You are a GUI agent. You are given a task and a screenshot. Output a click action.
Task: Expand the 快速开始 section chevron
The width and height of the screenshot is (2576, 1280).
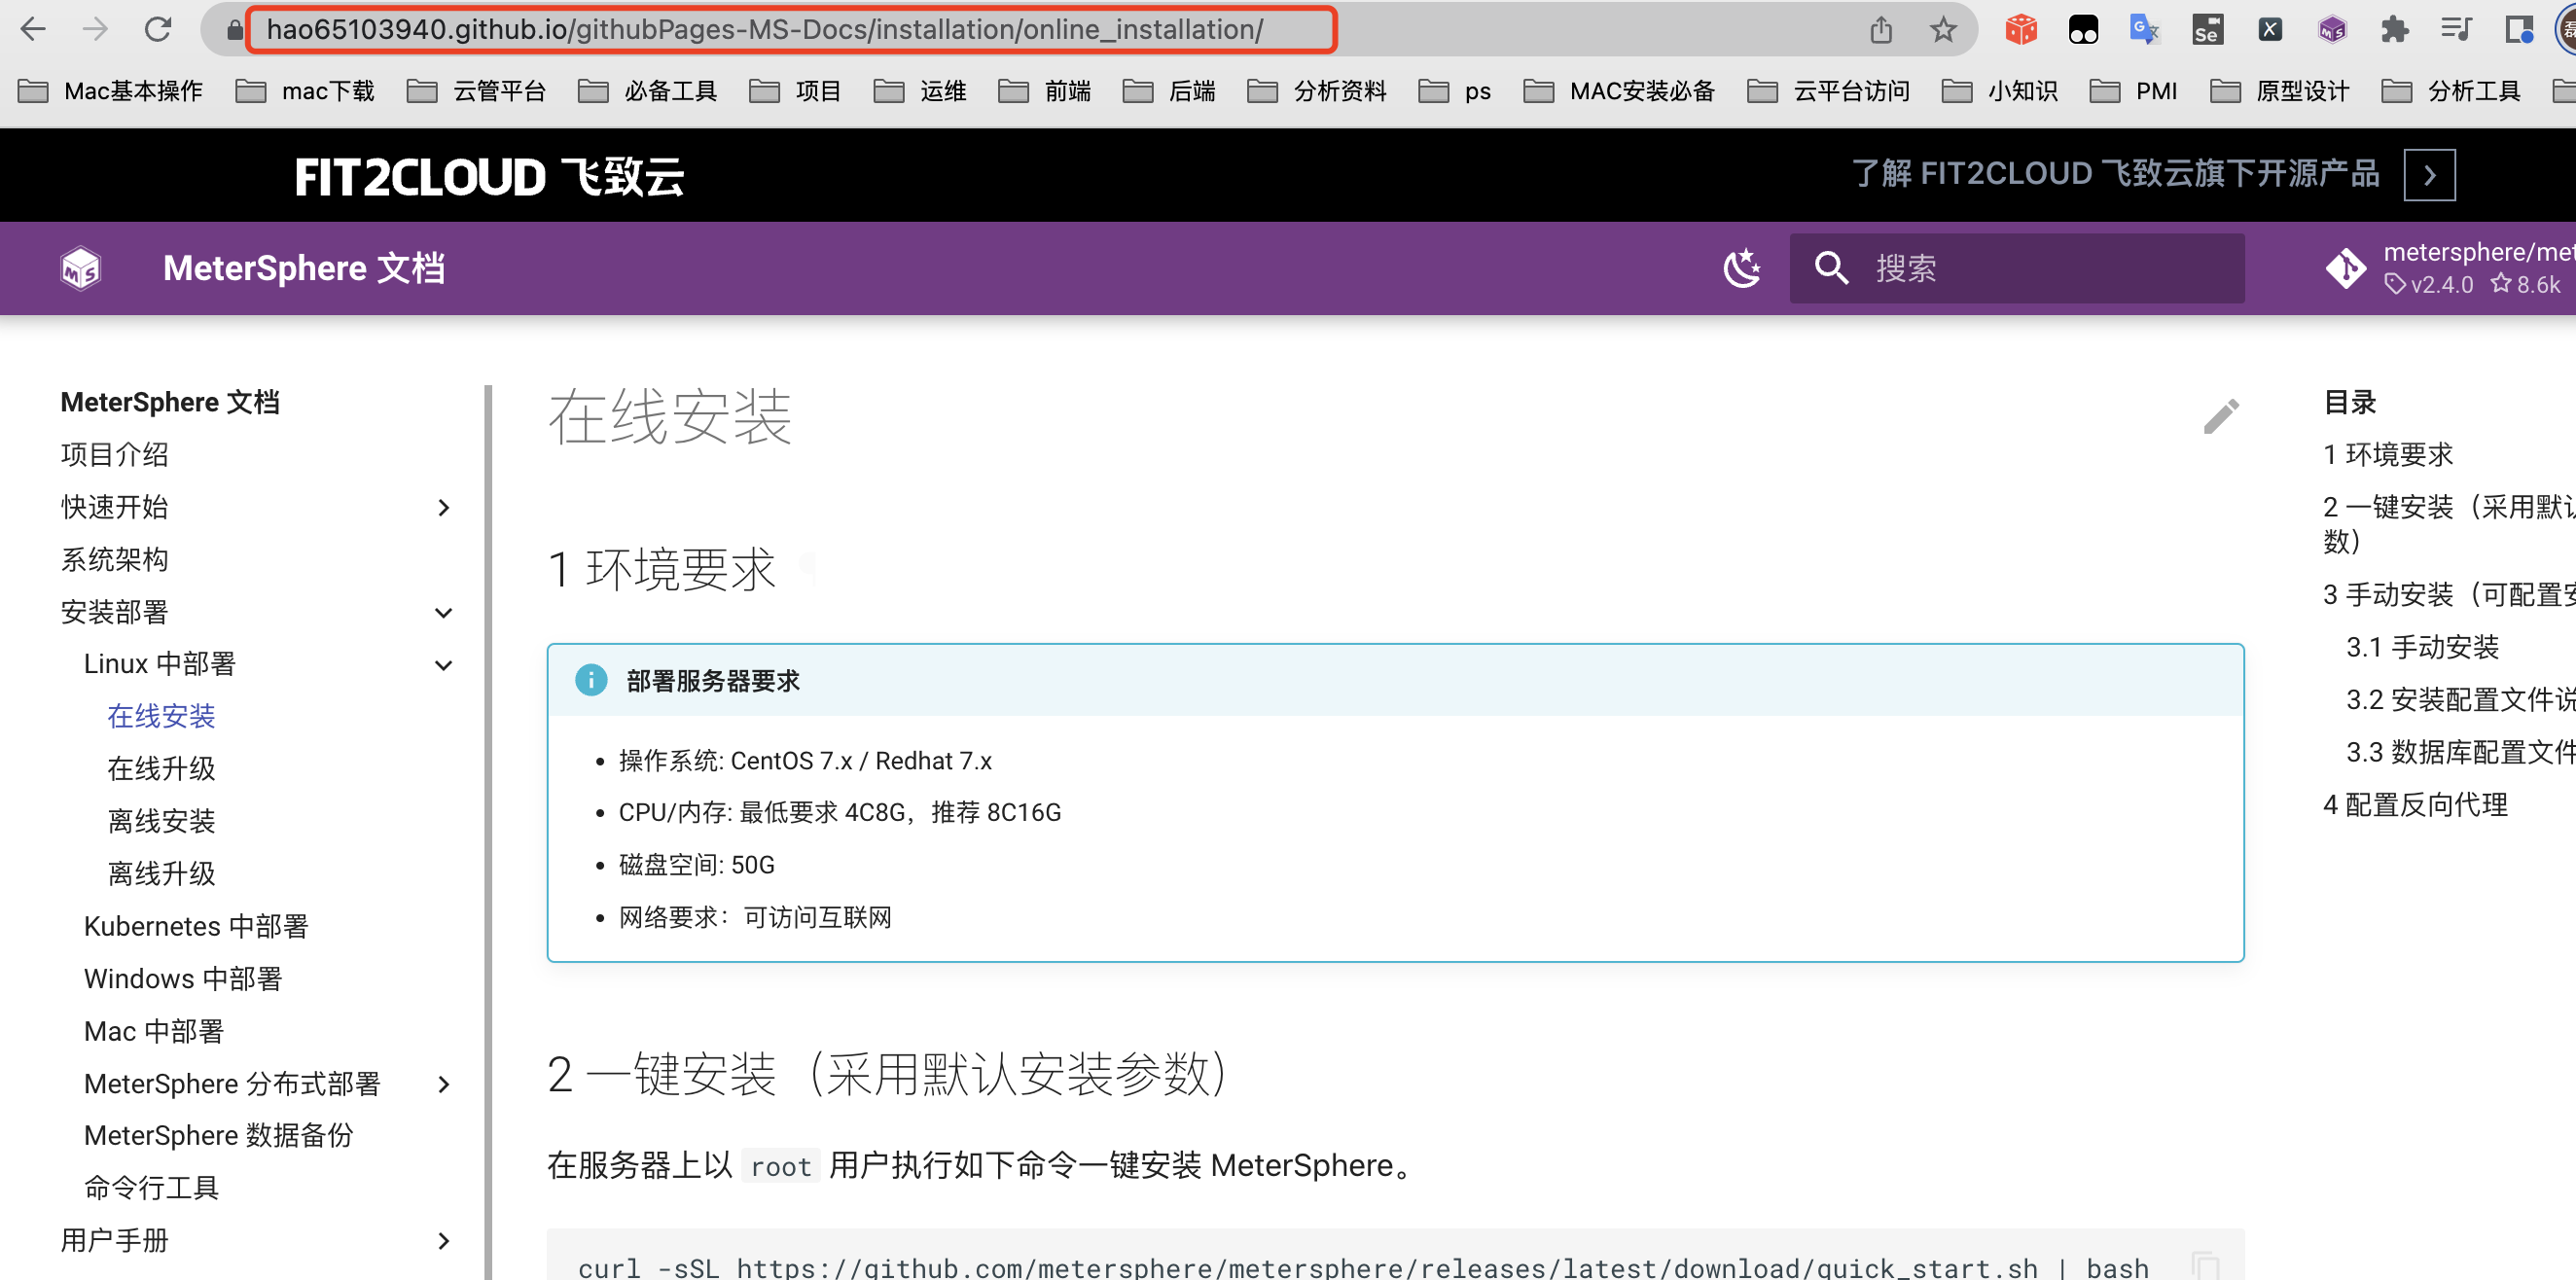444,507
